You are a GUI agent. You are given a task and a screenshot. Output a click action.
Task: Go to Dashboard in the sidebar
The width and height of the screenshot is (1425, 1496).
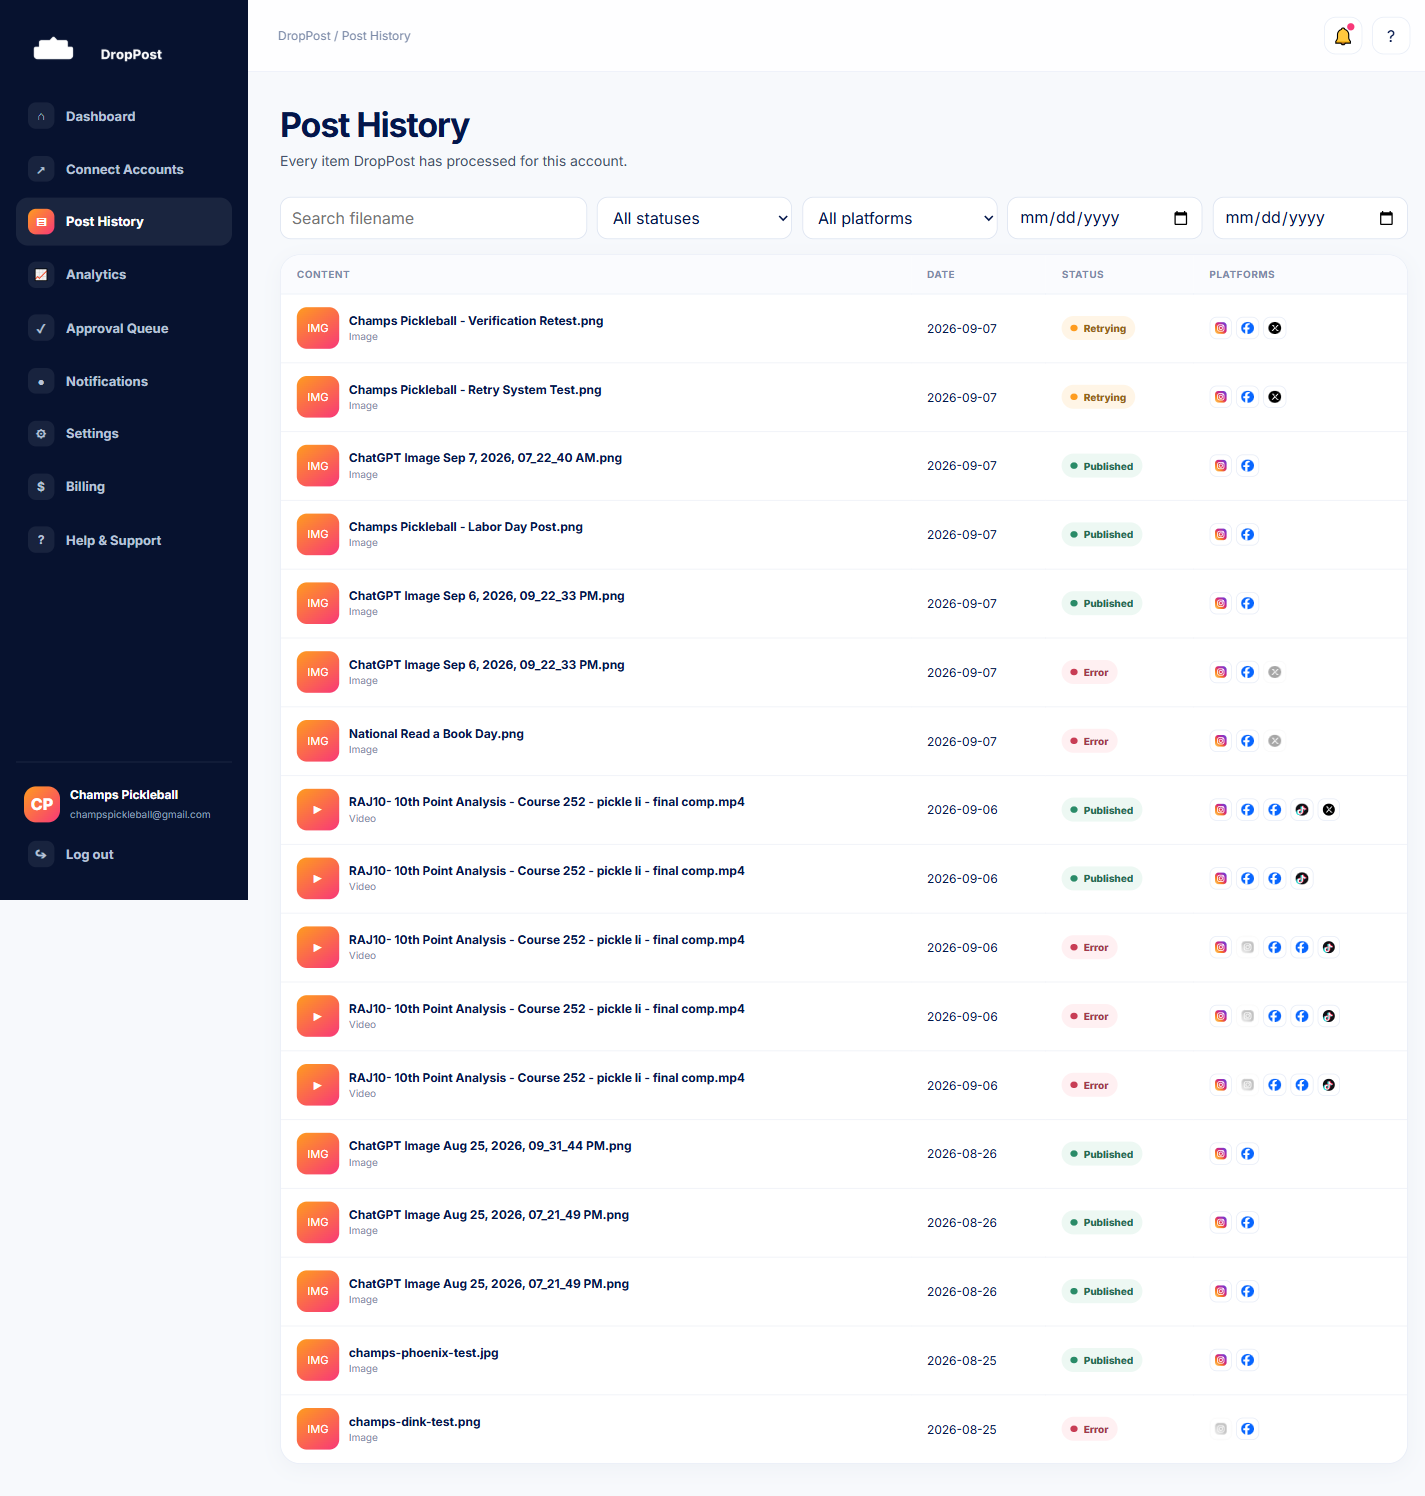(124, 116)
